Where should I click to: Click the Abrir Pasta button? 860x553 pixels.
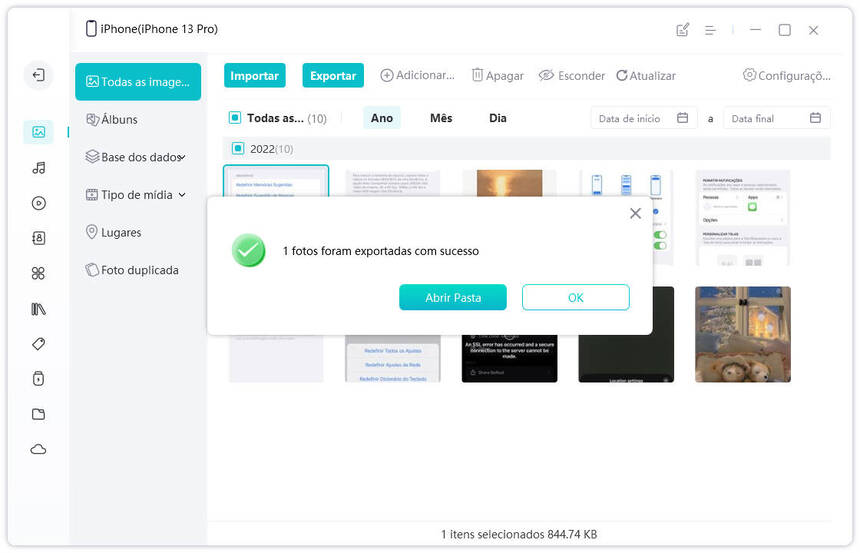[x=452, y=298]
